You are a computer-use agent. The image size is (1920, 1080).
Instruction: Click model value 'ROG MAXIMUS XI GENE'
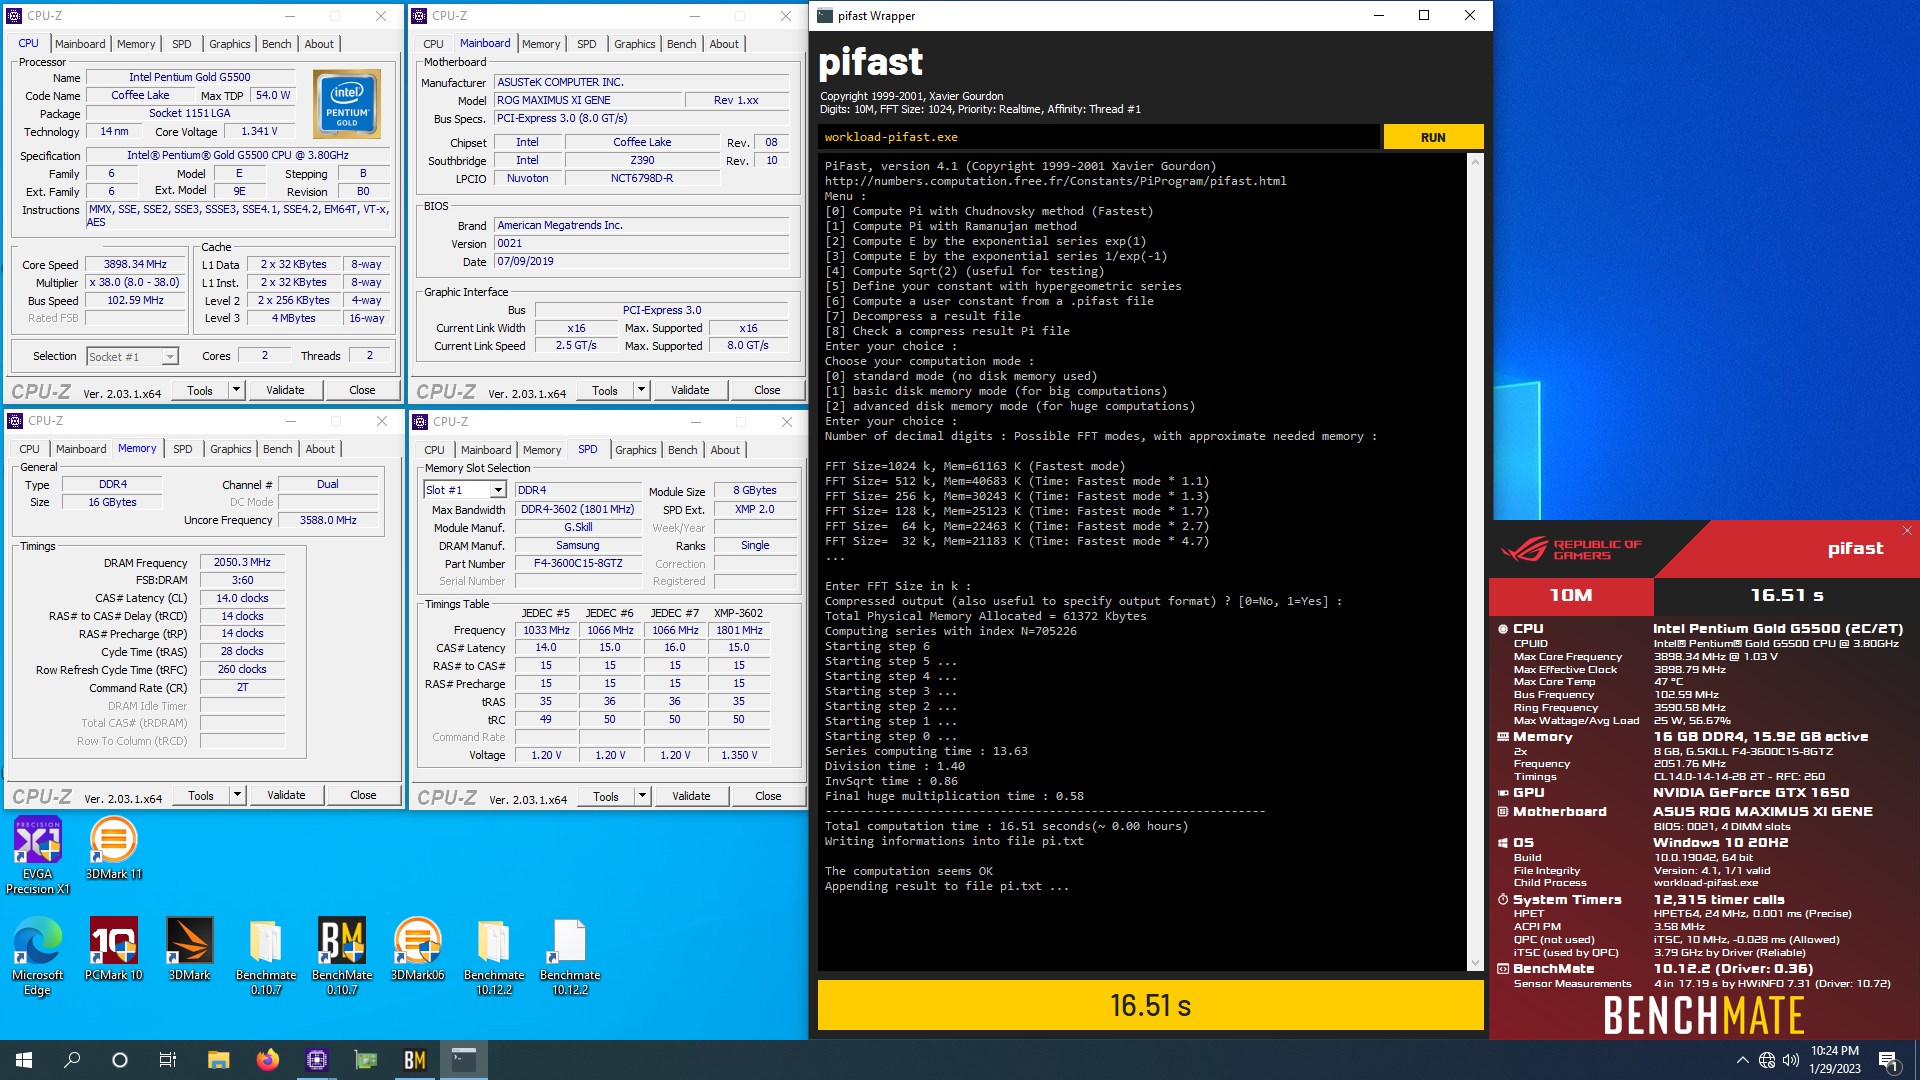588,100
